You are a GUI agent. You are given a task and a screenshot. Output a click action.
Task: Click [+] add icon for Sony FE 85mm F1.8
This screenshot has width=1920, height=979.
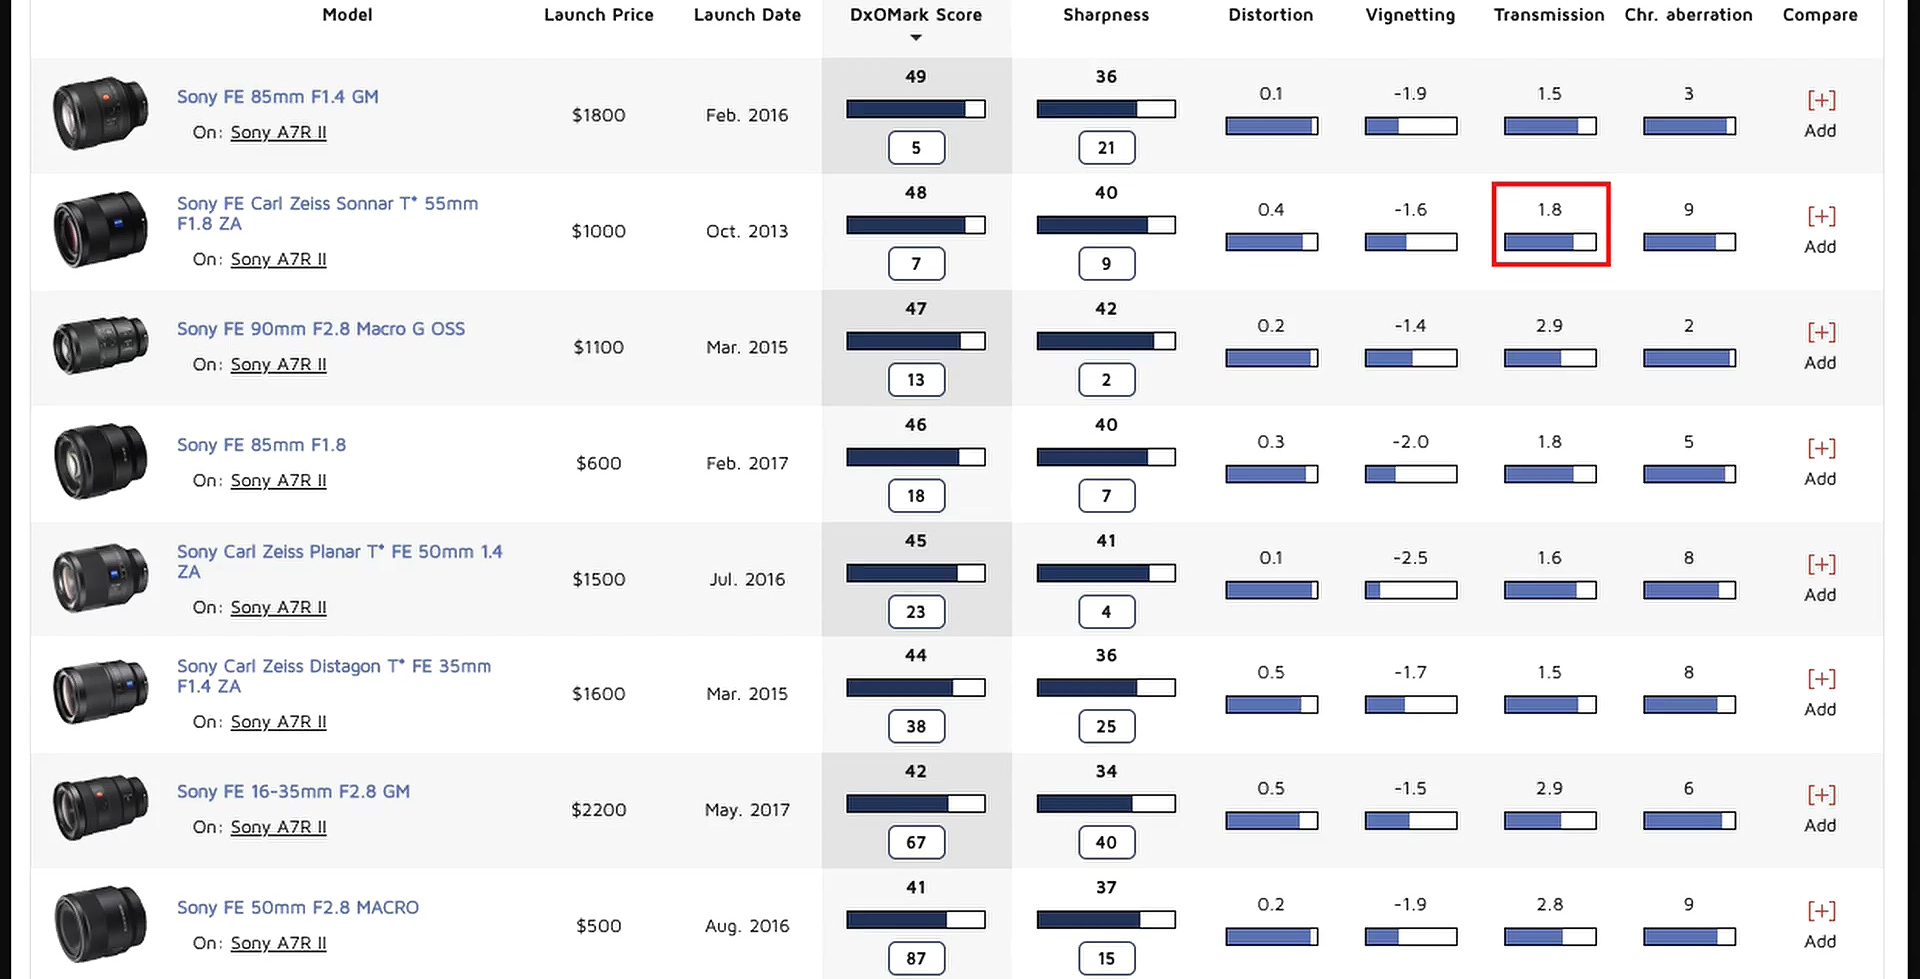point(1820,449)
